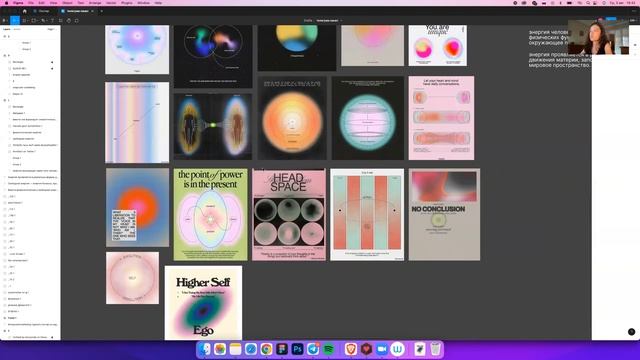Open the Figma menu in menu bar
This screenshot has width=640, height=360.
click(x=18, y=3)
